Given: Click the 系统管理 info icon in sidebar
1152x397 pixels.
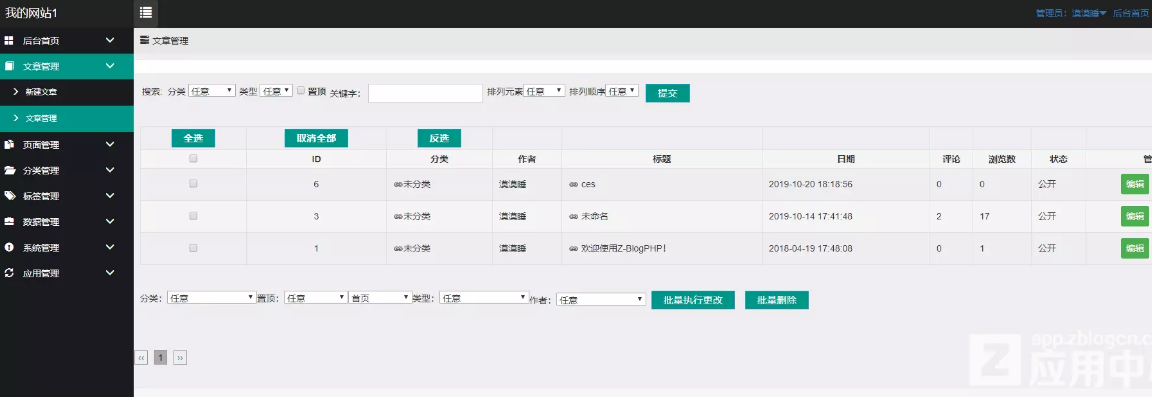Looking at the screenshot, I should (10, 248).
